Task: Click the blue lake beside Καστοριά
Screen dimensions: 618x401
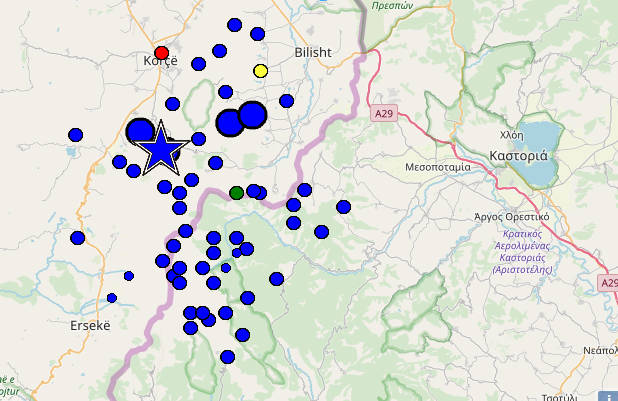Action: click(x=543, y=142)
